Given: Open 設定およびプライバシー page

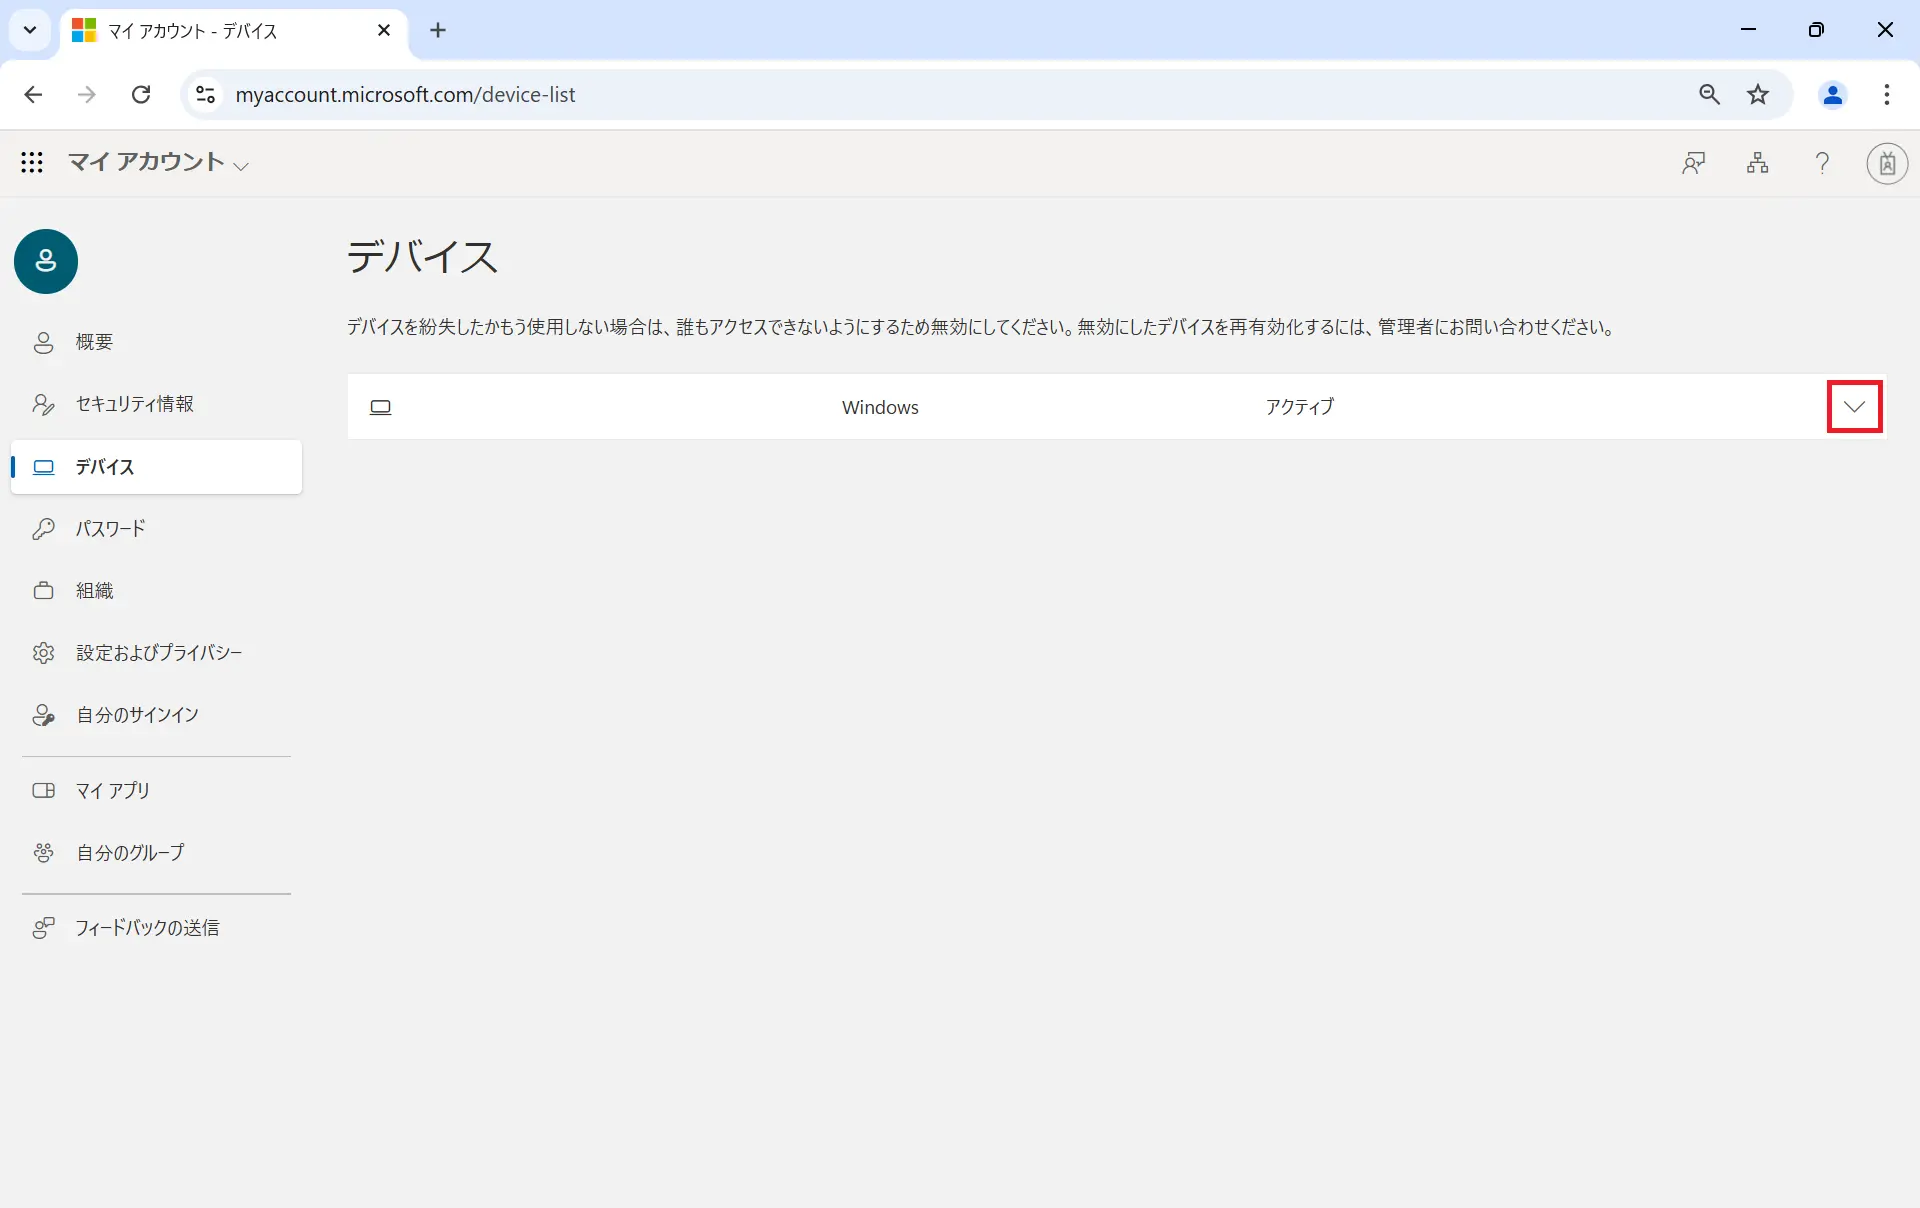Looking at the screenshot, I should tap(158, 653).
